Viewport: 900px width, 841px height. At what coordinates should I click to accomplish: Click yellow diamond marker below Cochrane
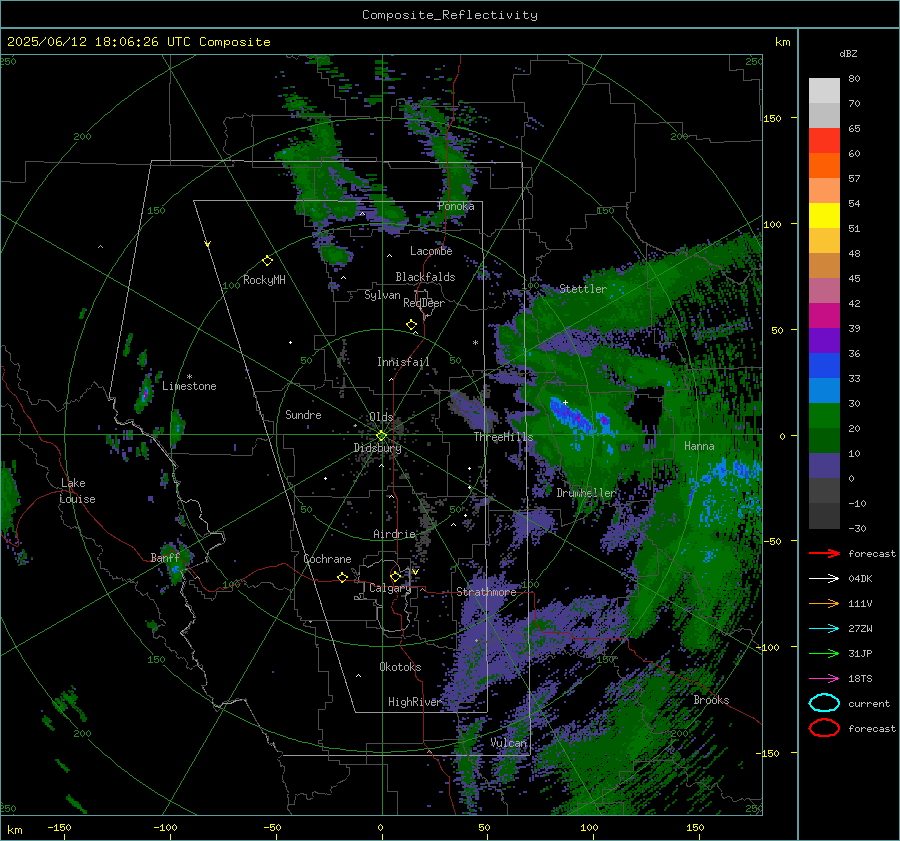343,578
